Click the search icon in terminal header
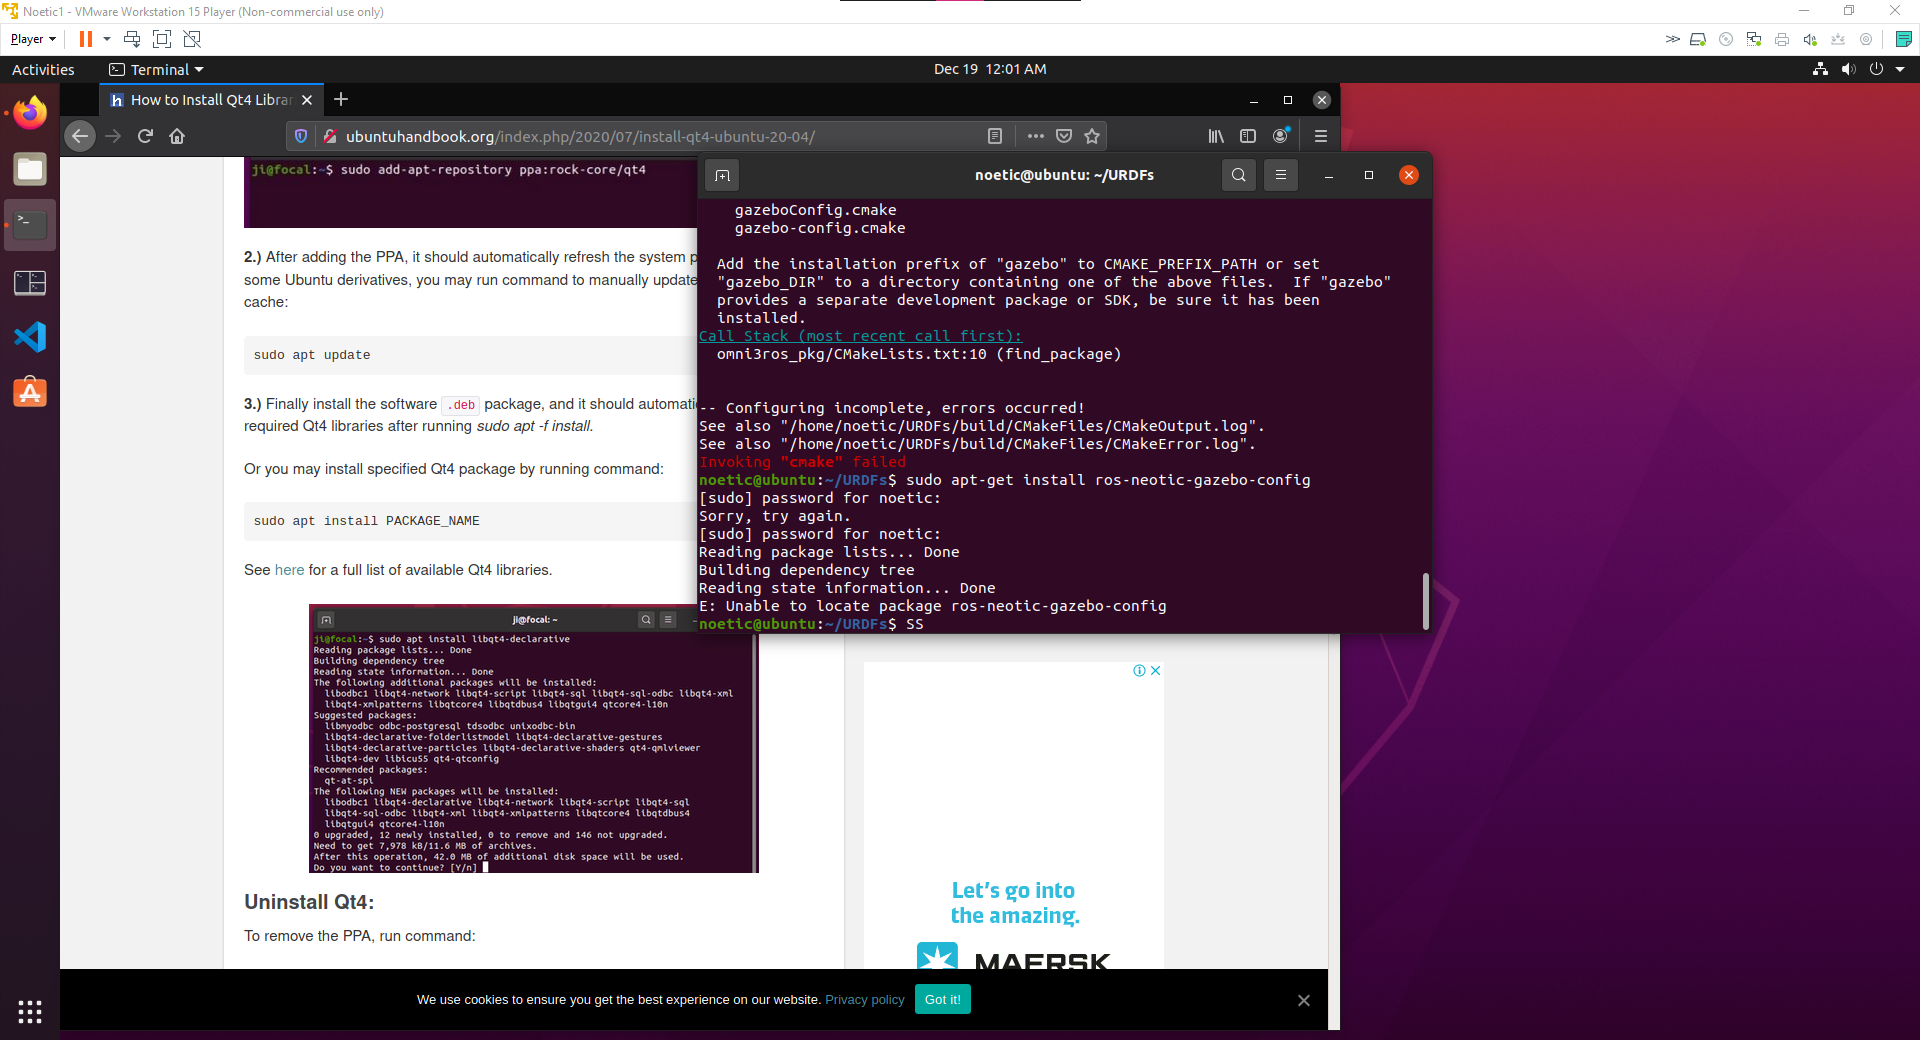The image size is (1920, 1040). coord(1238,175)
